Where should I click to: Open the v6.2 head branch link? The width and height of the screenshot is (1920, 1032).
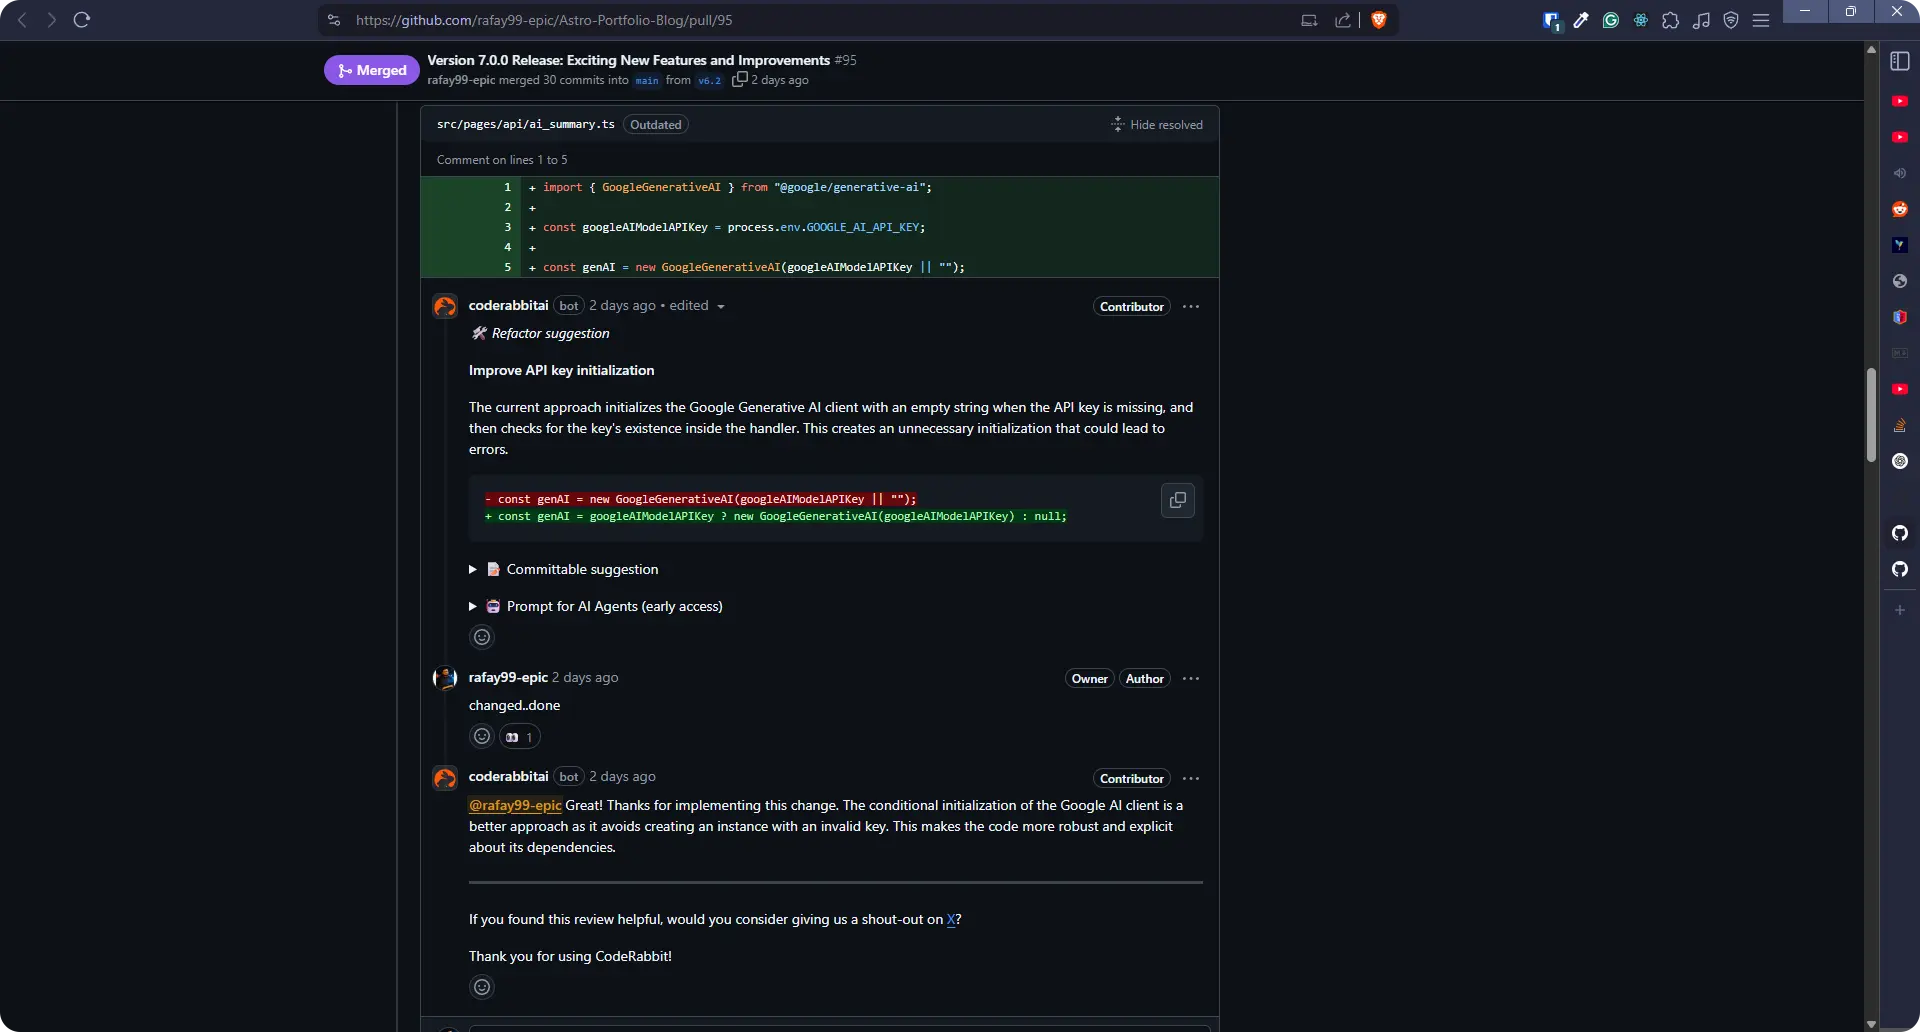click(x=709, y=80)
